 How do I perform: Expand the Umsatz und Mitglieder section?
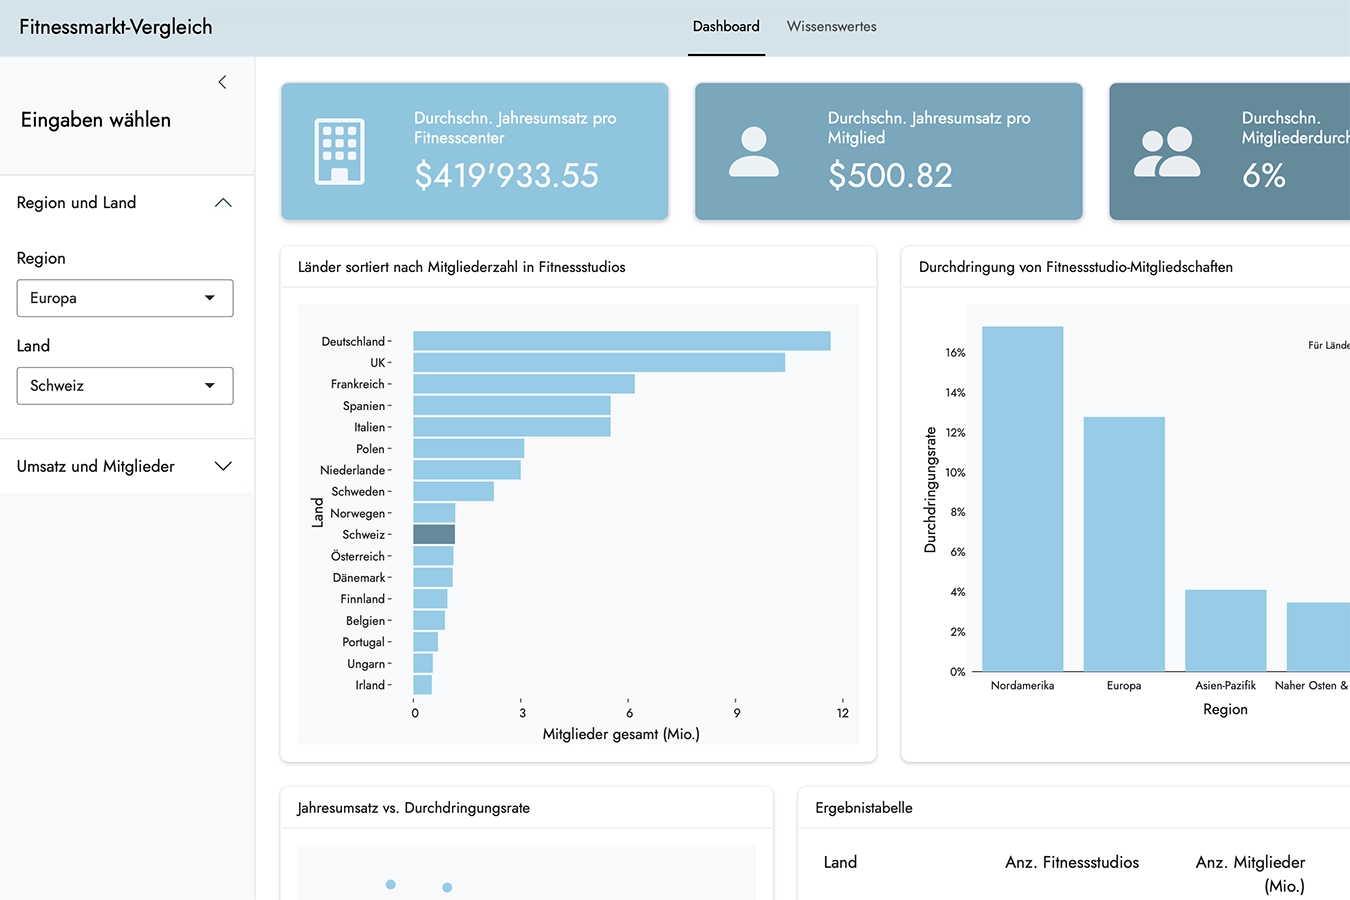click(223, 466)
